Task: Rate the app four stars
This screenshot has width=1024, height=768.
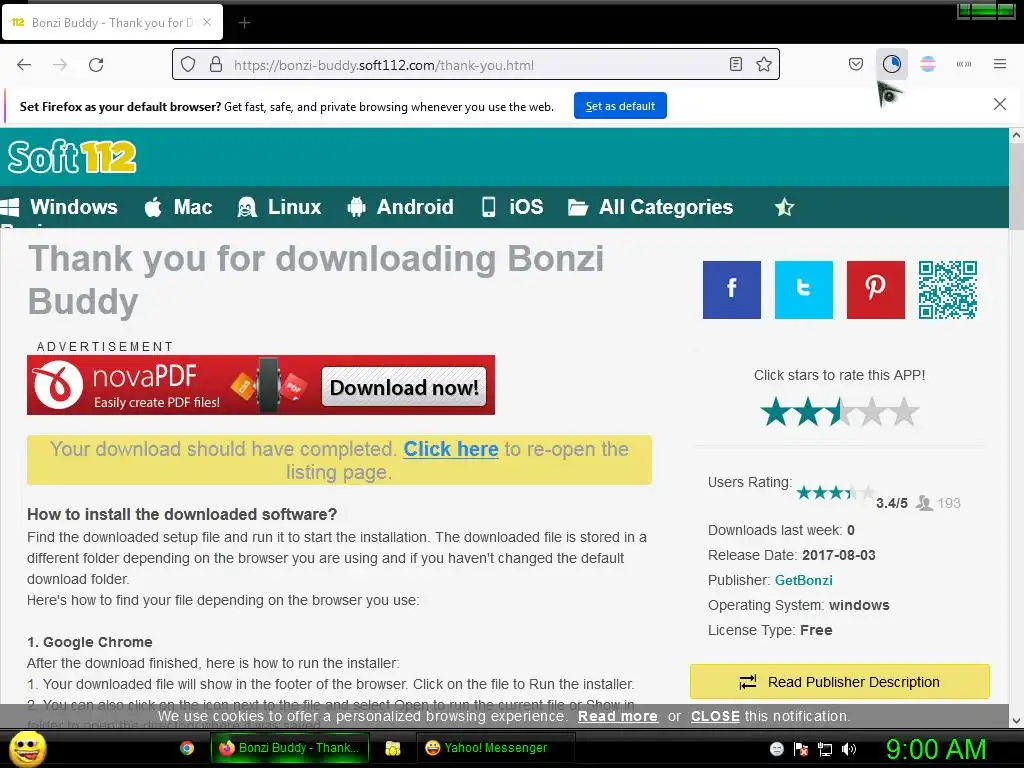Action: tap(872, 412)
